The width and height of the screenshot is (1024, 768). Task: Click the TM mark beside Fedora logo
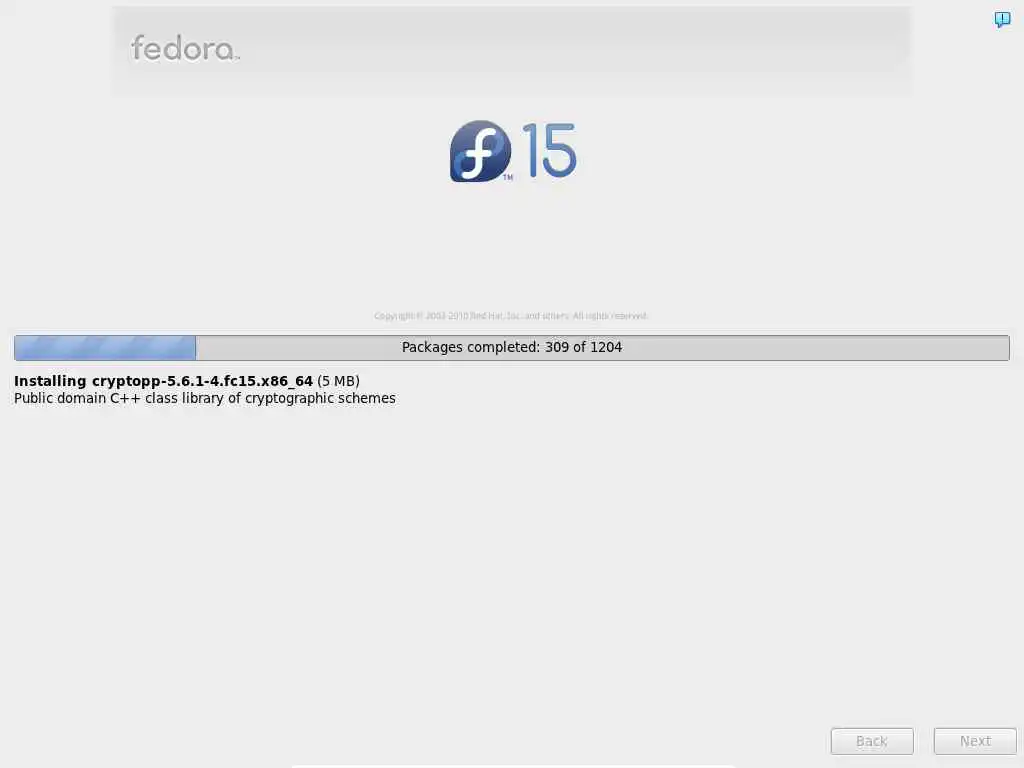pyautogui.click(x=507, y=177)
